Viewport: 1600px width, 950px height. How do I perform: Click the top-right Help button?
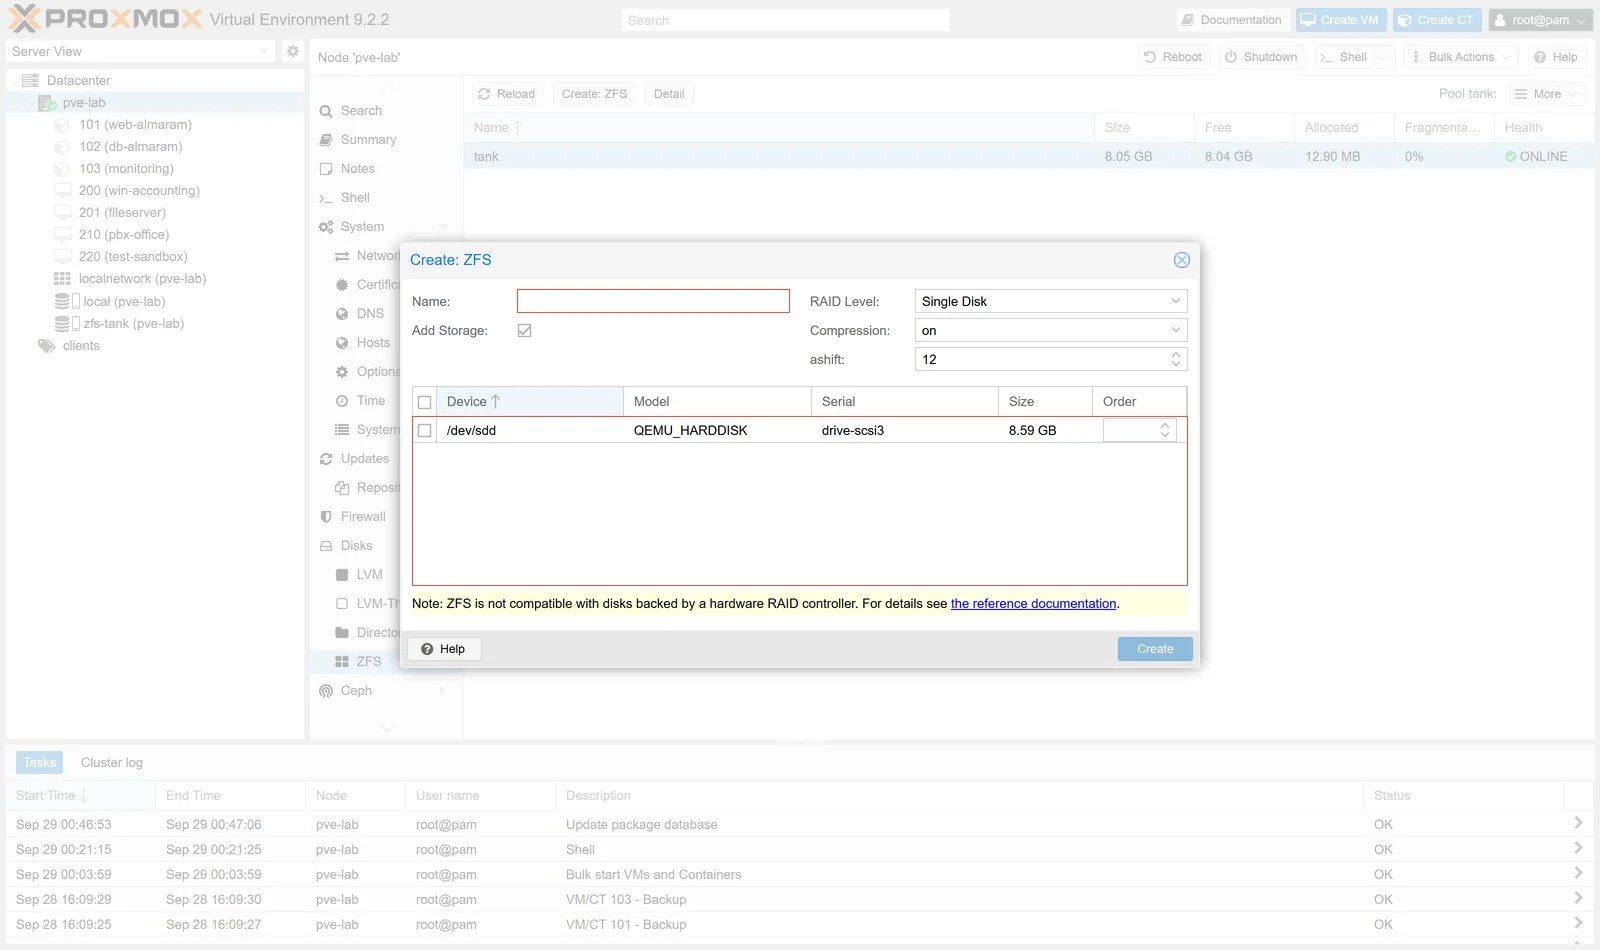coord(1555,57)
